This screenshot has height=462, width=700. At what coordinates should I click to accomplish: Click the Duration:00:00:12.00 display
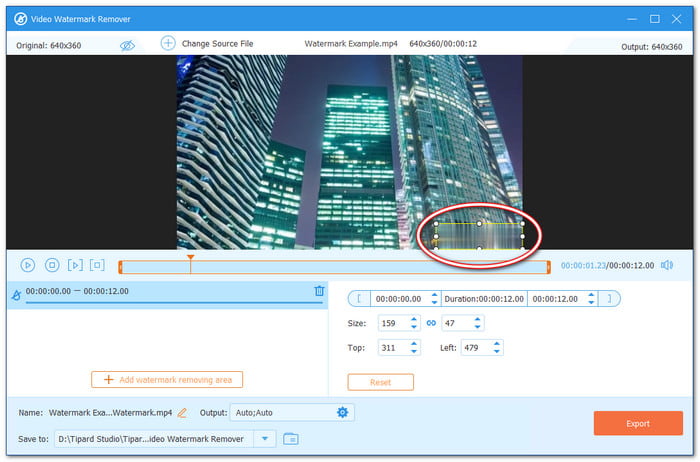click(x=484, y=299)
